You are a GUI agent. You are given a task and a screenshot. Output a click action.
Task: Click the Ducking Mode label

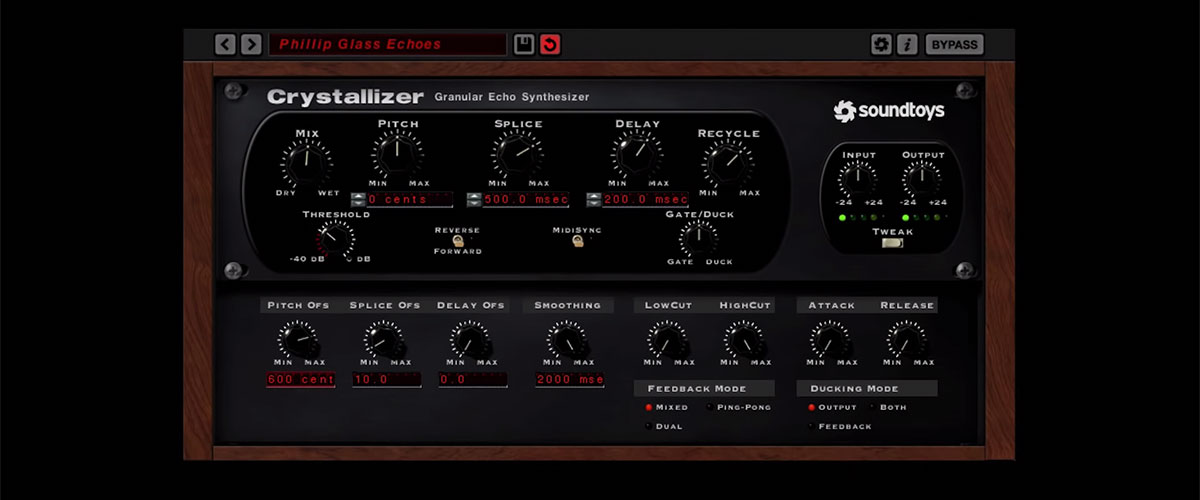(x=856, y=388)
